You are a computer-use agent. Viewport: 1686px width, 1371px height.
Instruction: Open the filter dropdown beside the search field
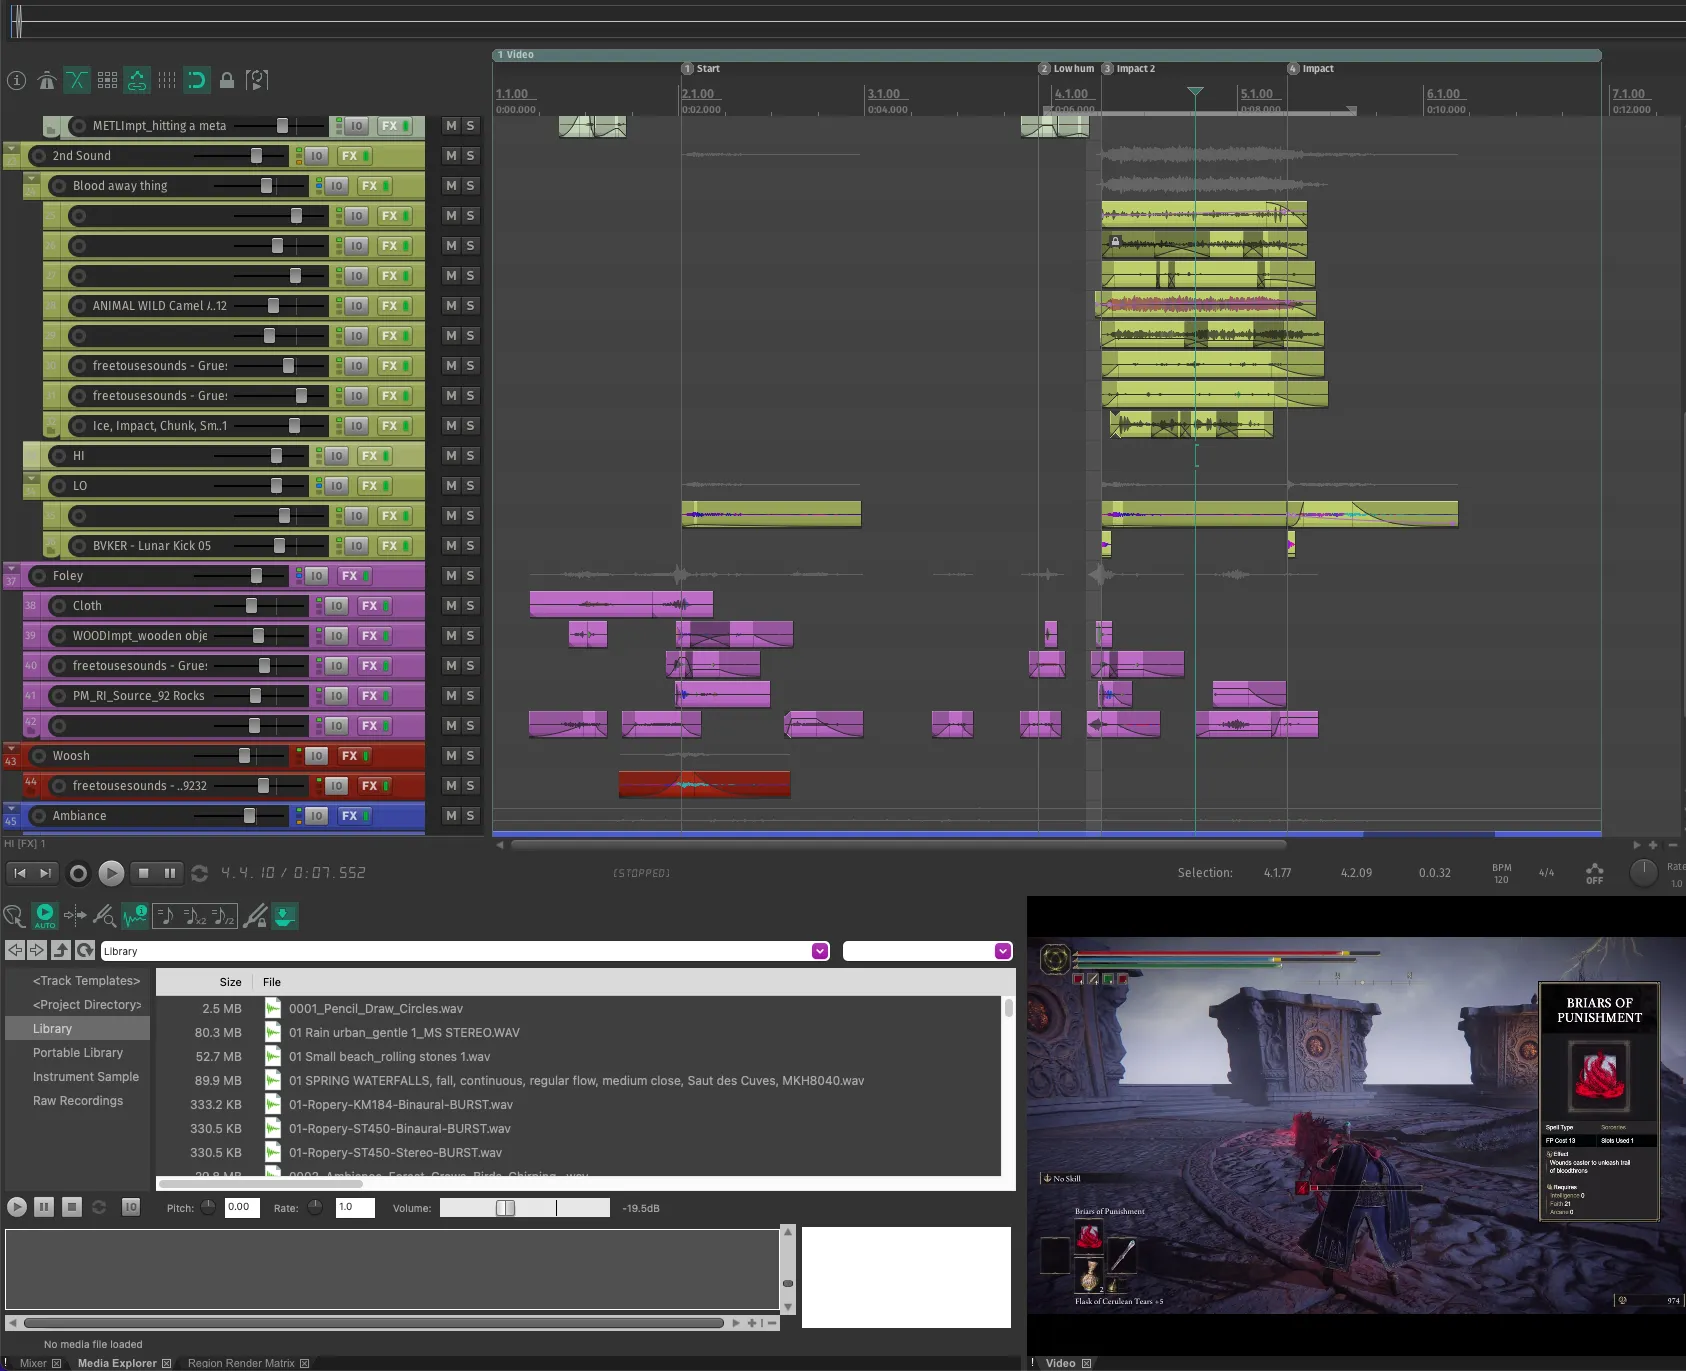click(1003, 950)
